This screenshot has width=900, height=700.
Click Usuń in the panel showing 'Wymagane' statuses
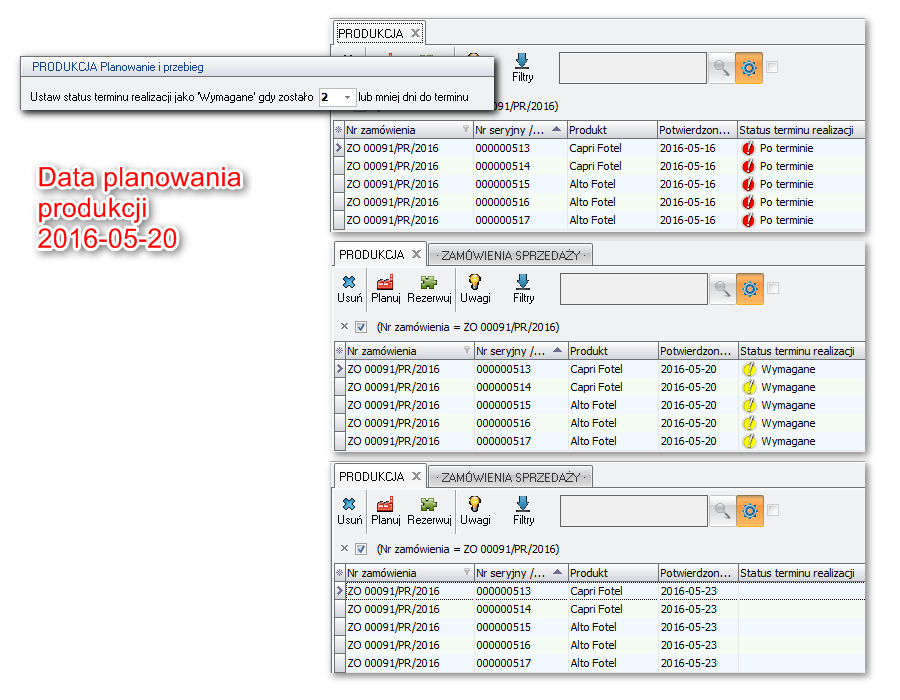(349, 288)
